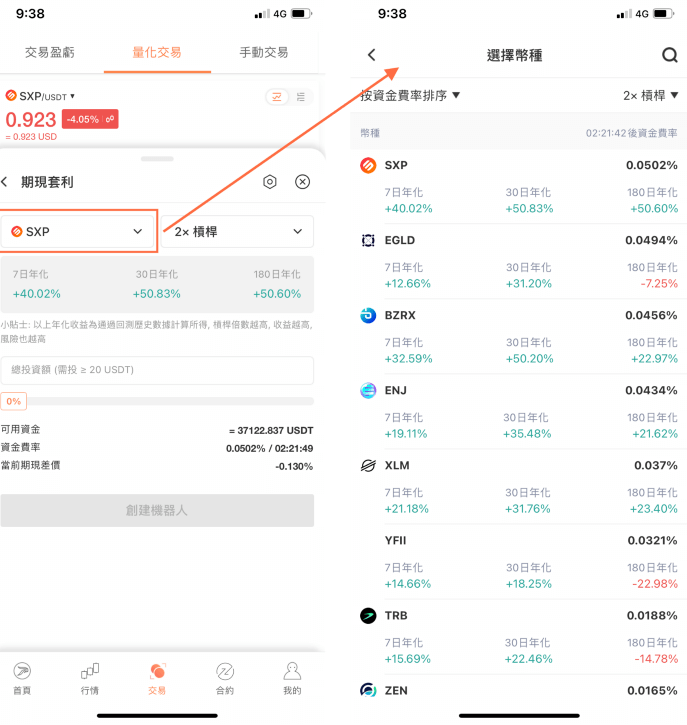The width and height of the screenshot is (687, 725).
Task: Go back from 期現套利 panel
Action: (5, 182)
